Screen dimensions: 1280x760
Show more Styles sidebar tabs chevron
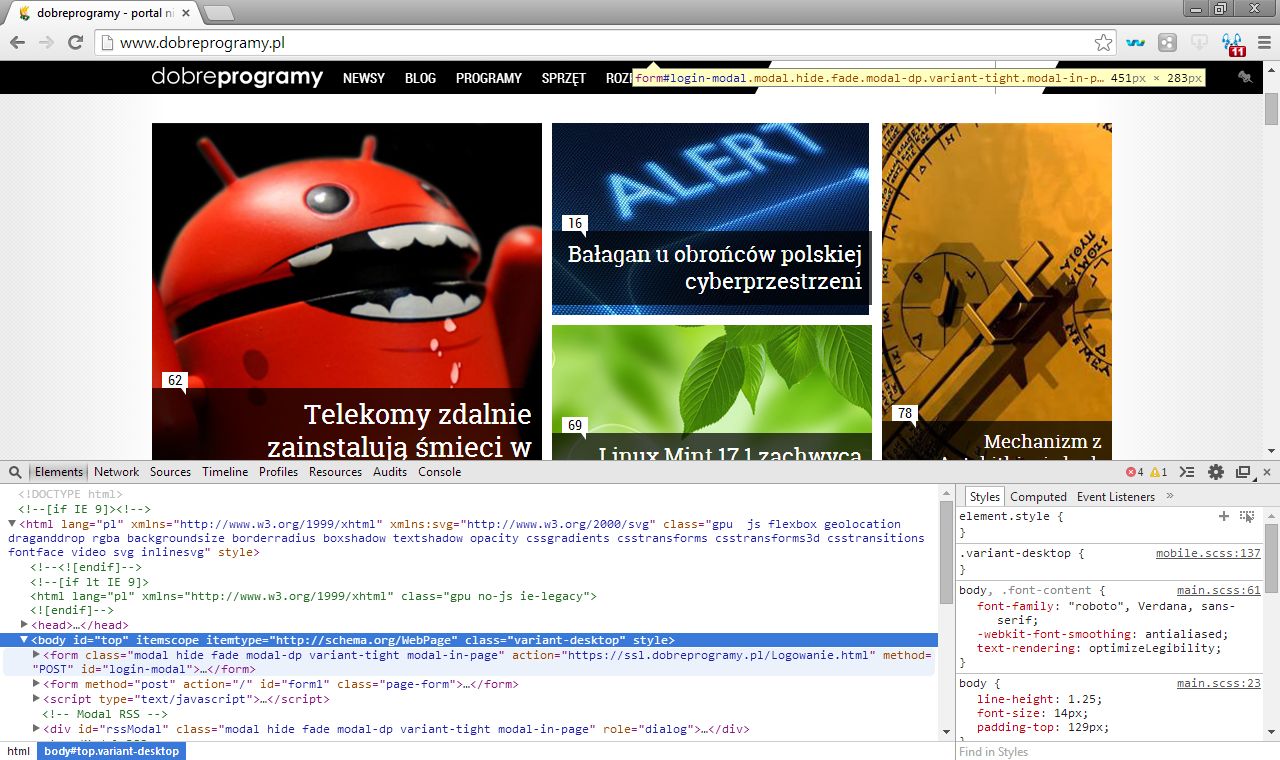click(x=1169, y=496)
